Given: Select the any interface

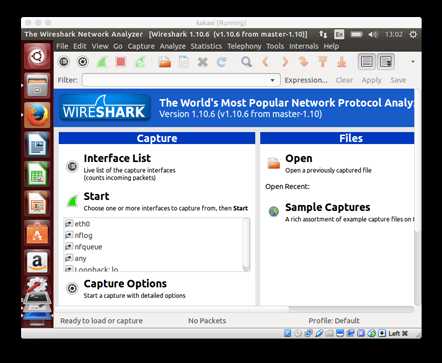Looking at the screenshot, I should pos(80,258).
